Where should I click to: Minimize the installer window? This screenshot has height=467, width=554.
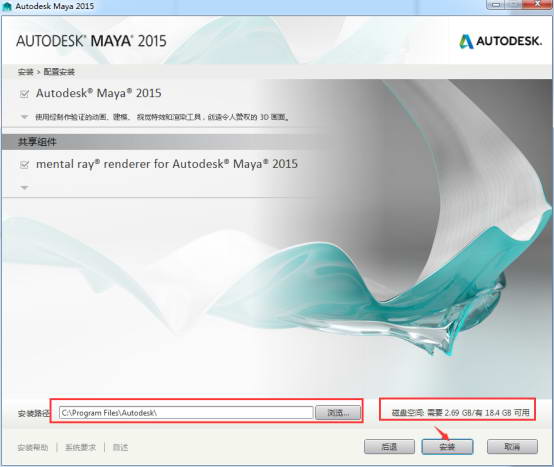tap(497, 5)
